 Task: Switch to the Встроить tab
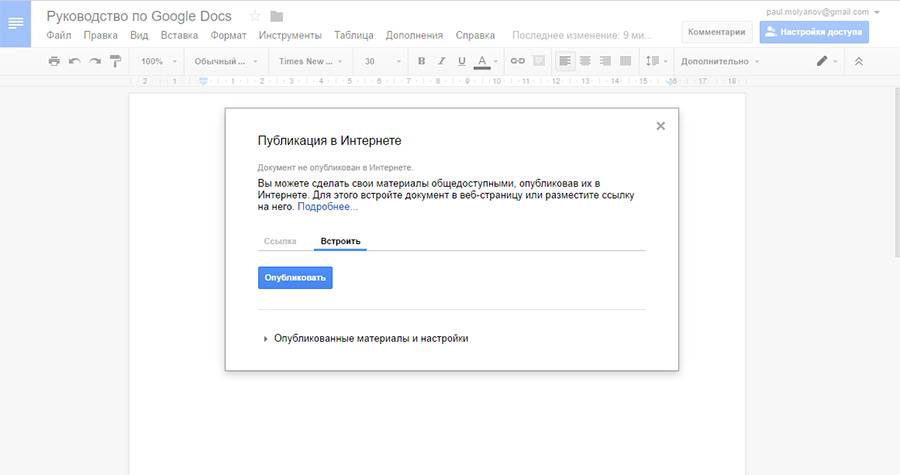pos(340,241)
